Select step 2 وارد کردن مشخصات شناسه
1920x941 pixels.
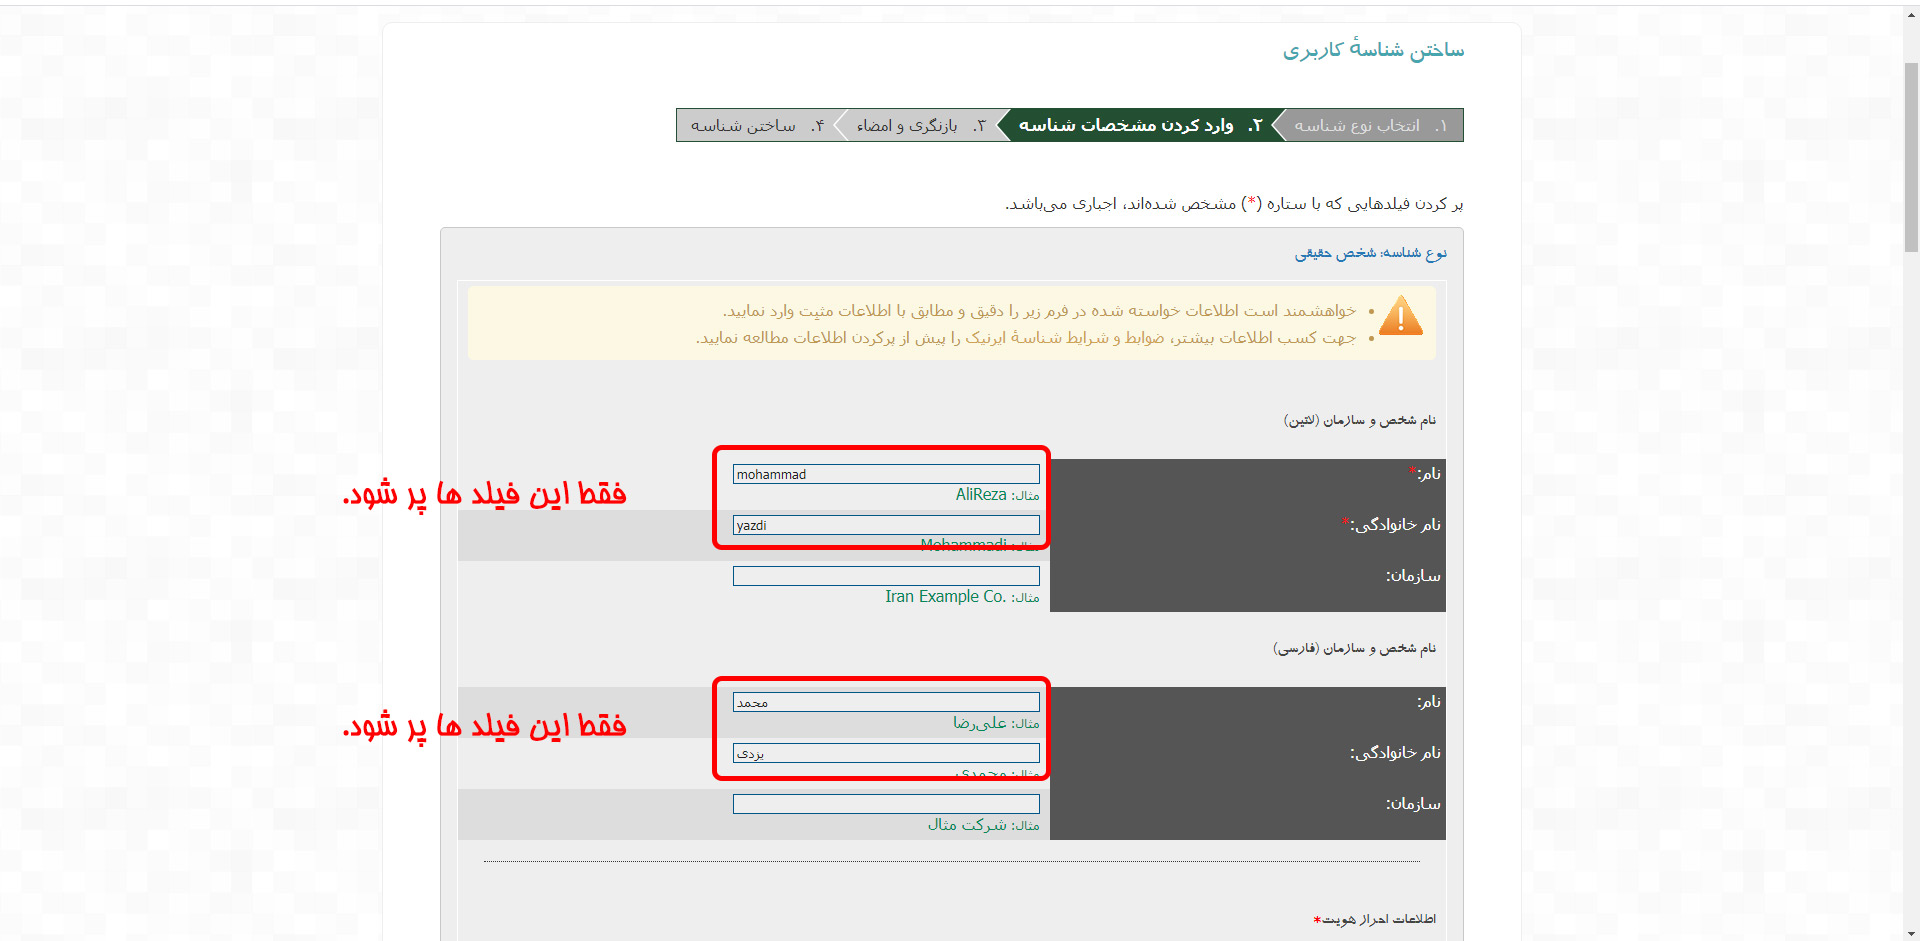(1140, 126)
